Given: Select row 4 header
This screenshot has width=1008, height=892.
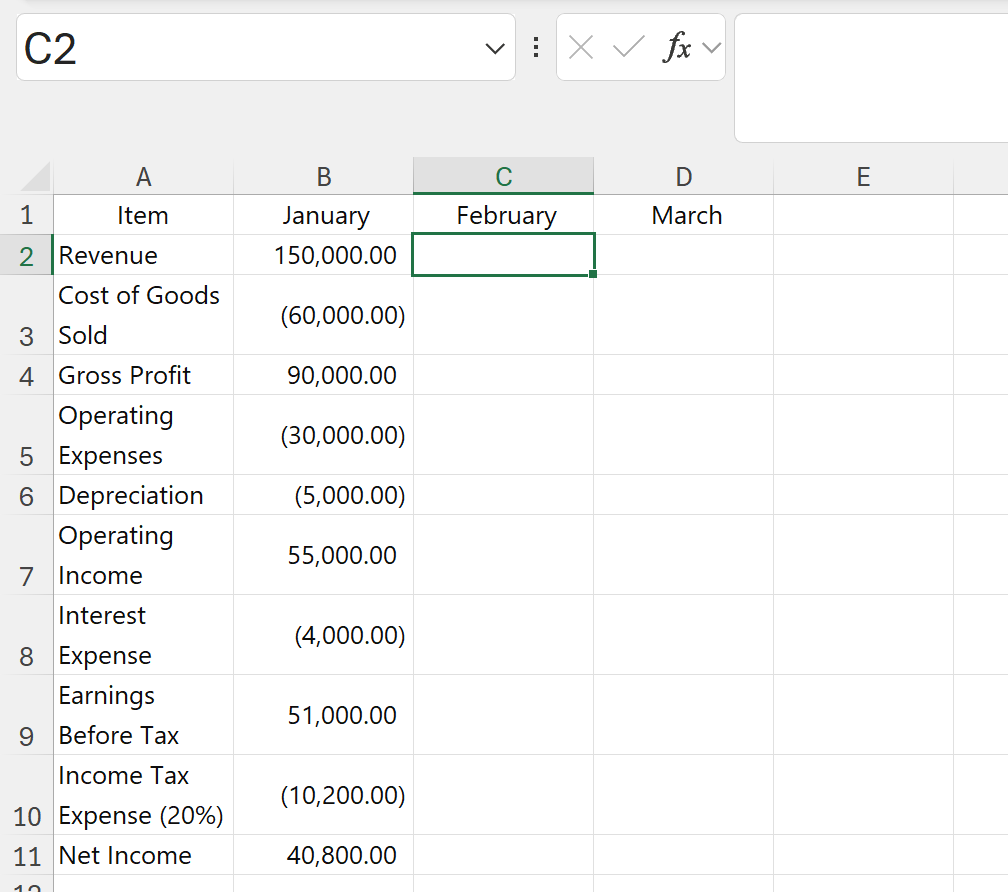Looking at the screenshot, I should coord(26,376).
